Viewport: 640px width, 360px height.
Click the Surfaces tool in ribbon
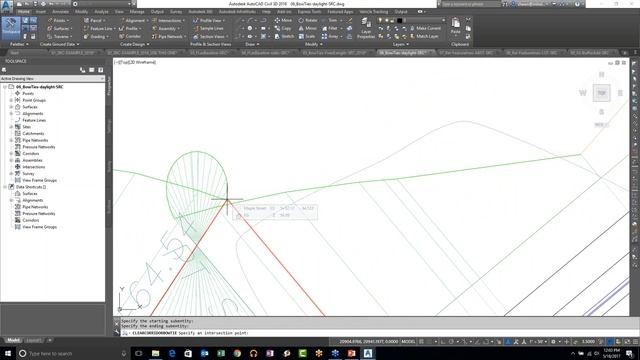[60, 28]
